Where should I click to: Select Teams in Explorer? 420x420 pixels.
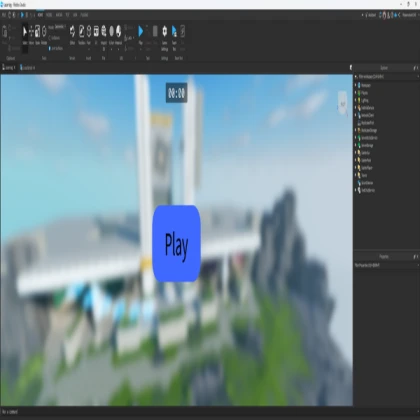tap(364, 175)
